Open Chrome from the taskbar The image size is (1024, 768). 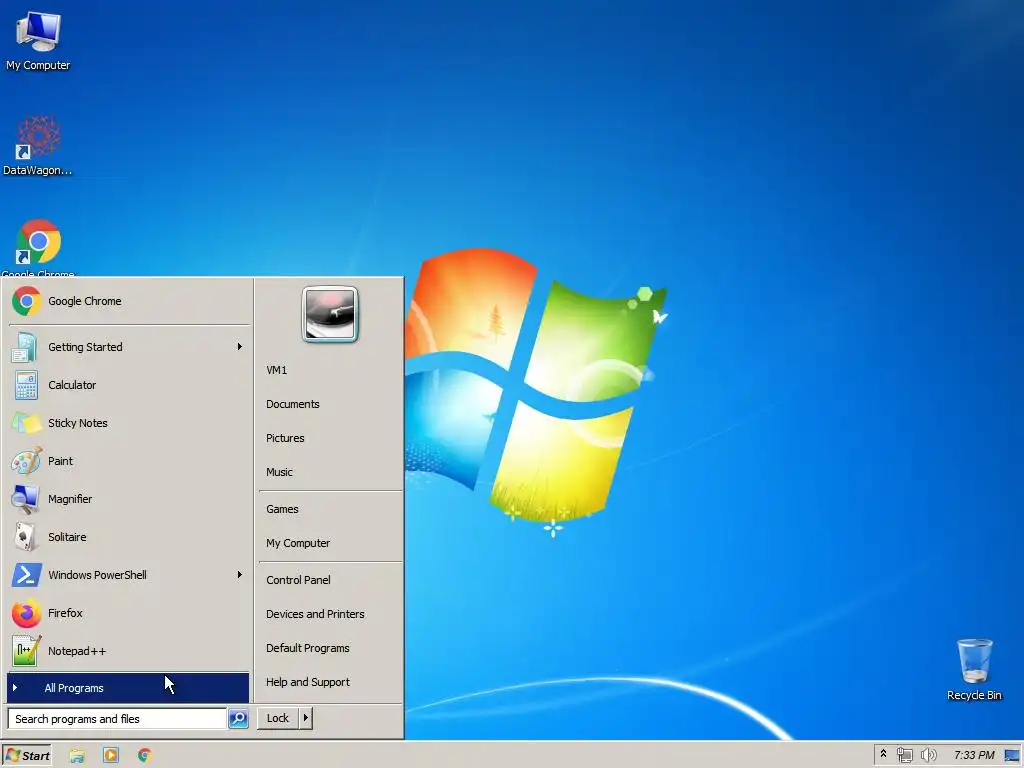tap(145, 756)
